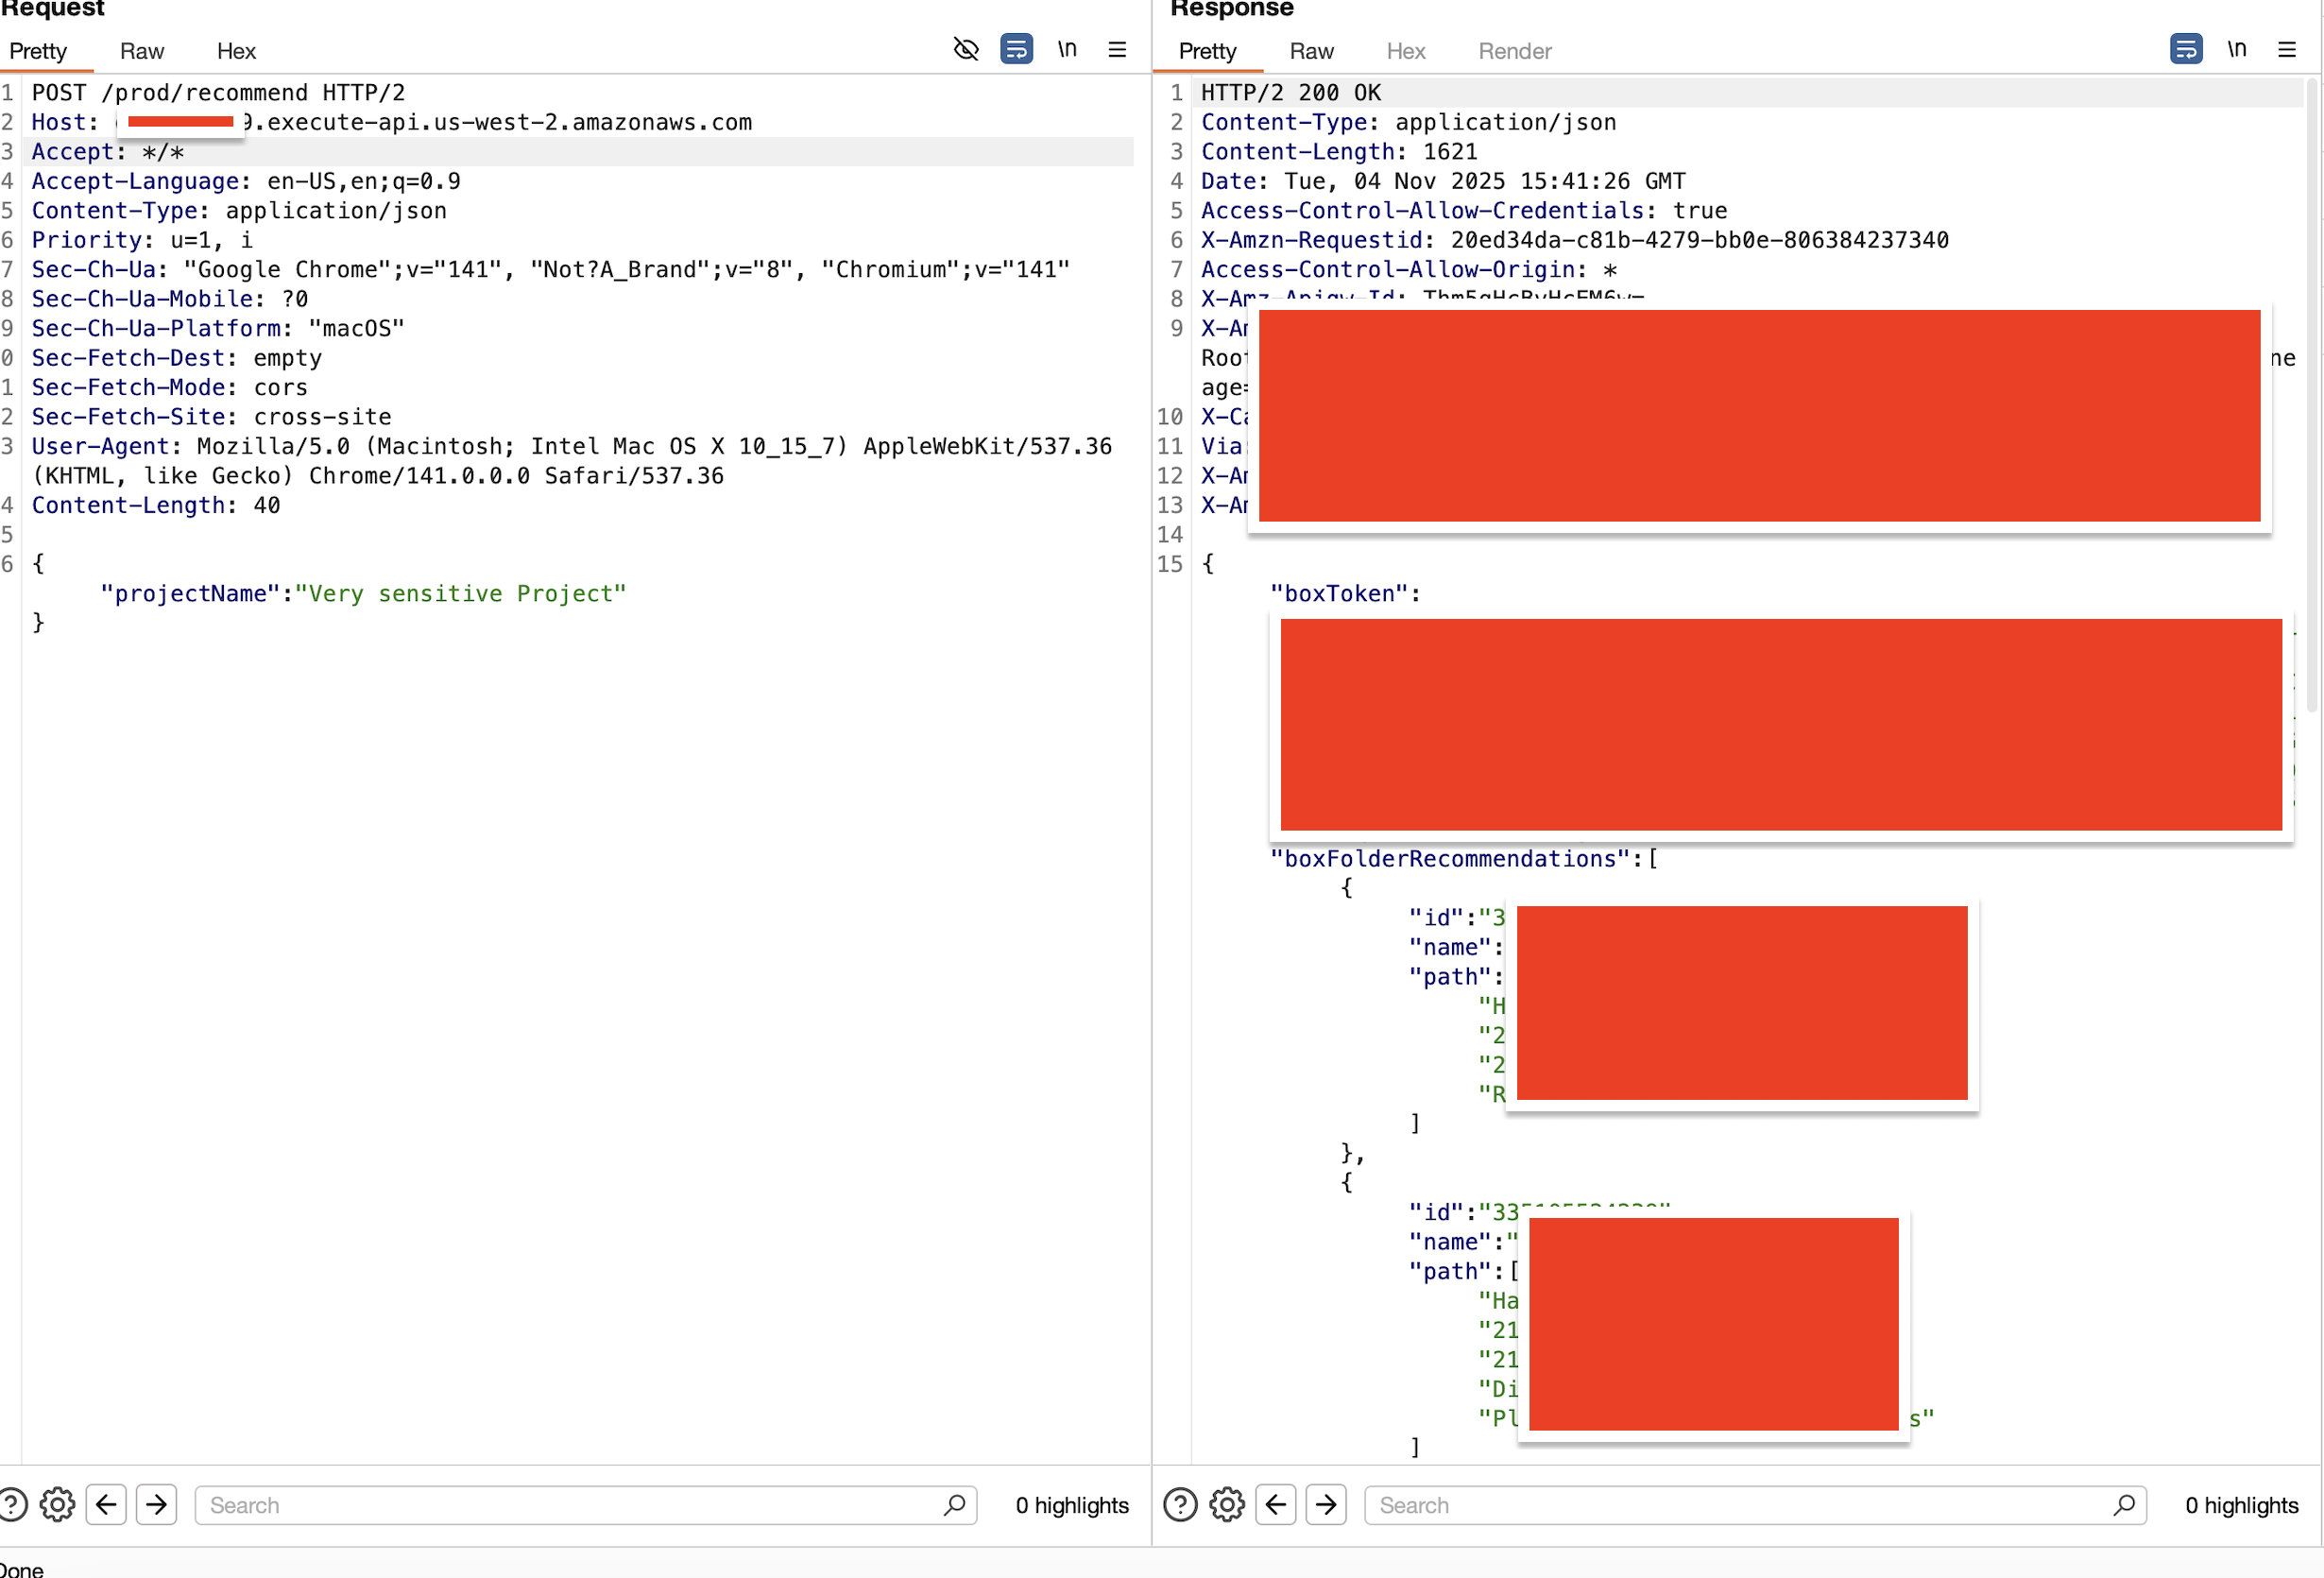Toggle \n line ending display in the response

point(2237,49)
